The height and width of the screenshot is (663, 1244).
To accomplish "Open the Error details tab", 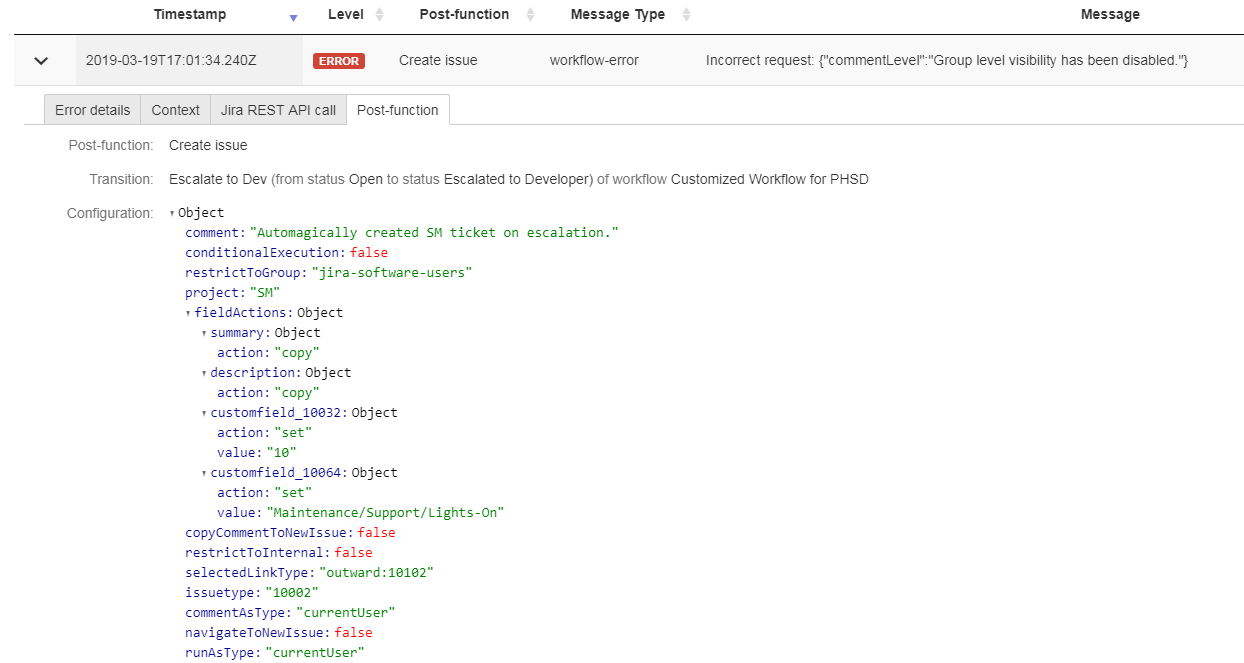I will pos(92,110).
